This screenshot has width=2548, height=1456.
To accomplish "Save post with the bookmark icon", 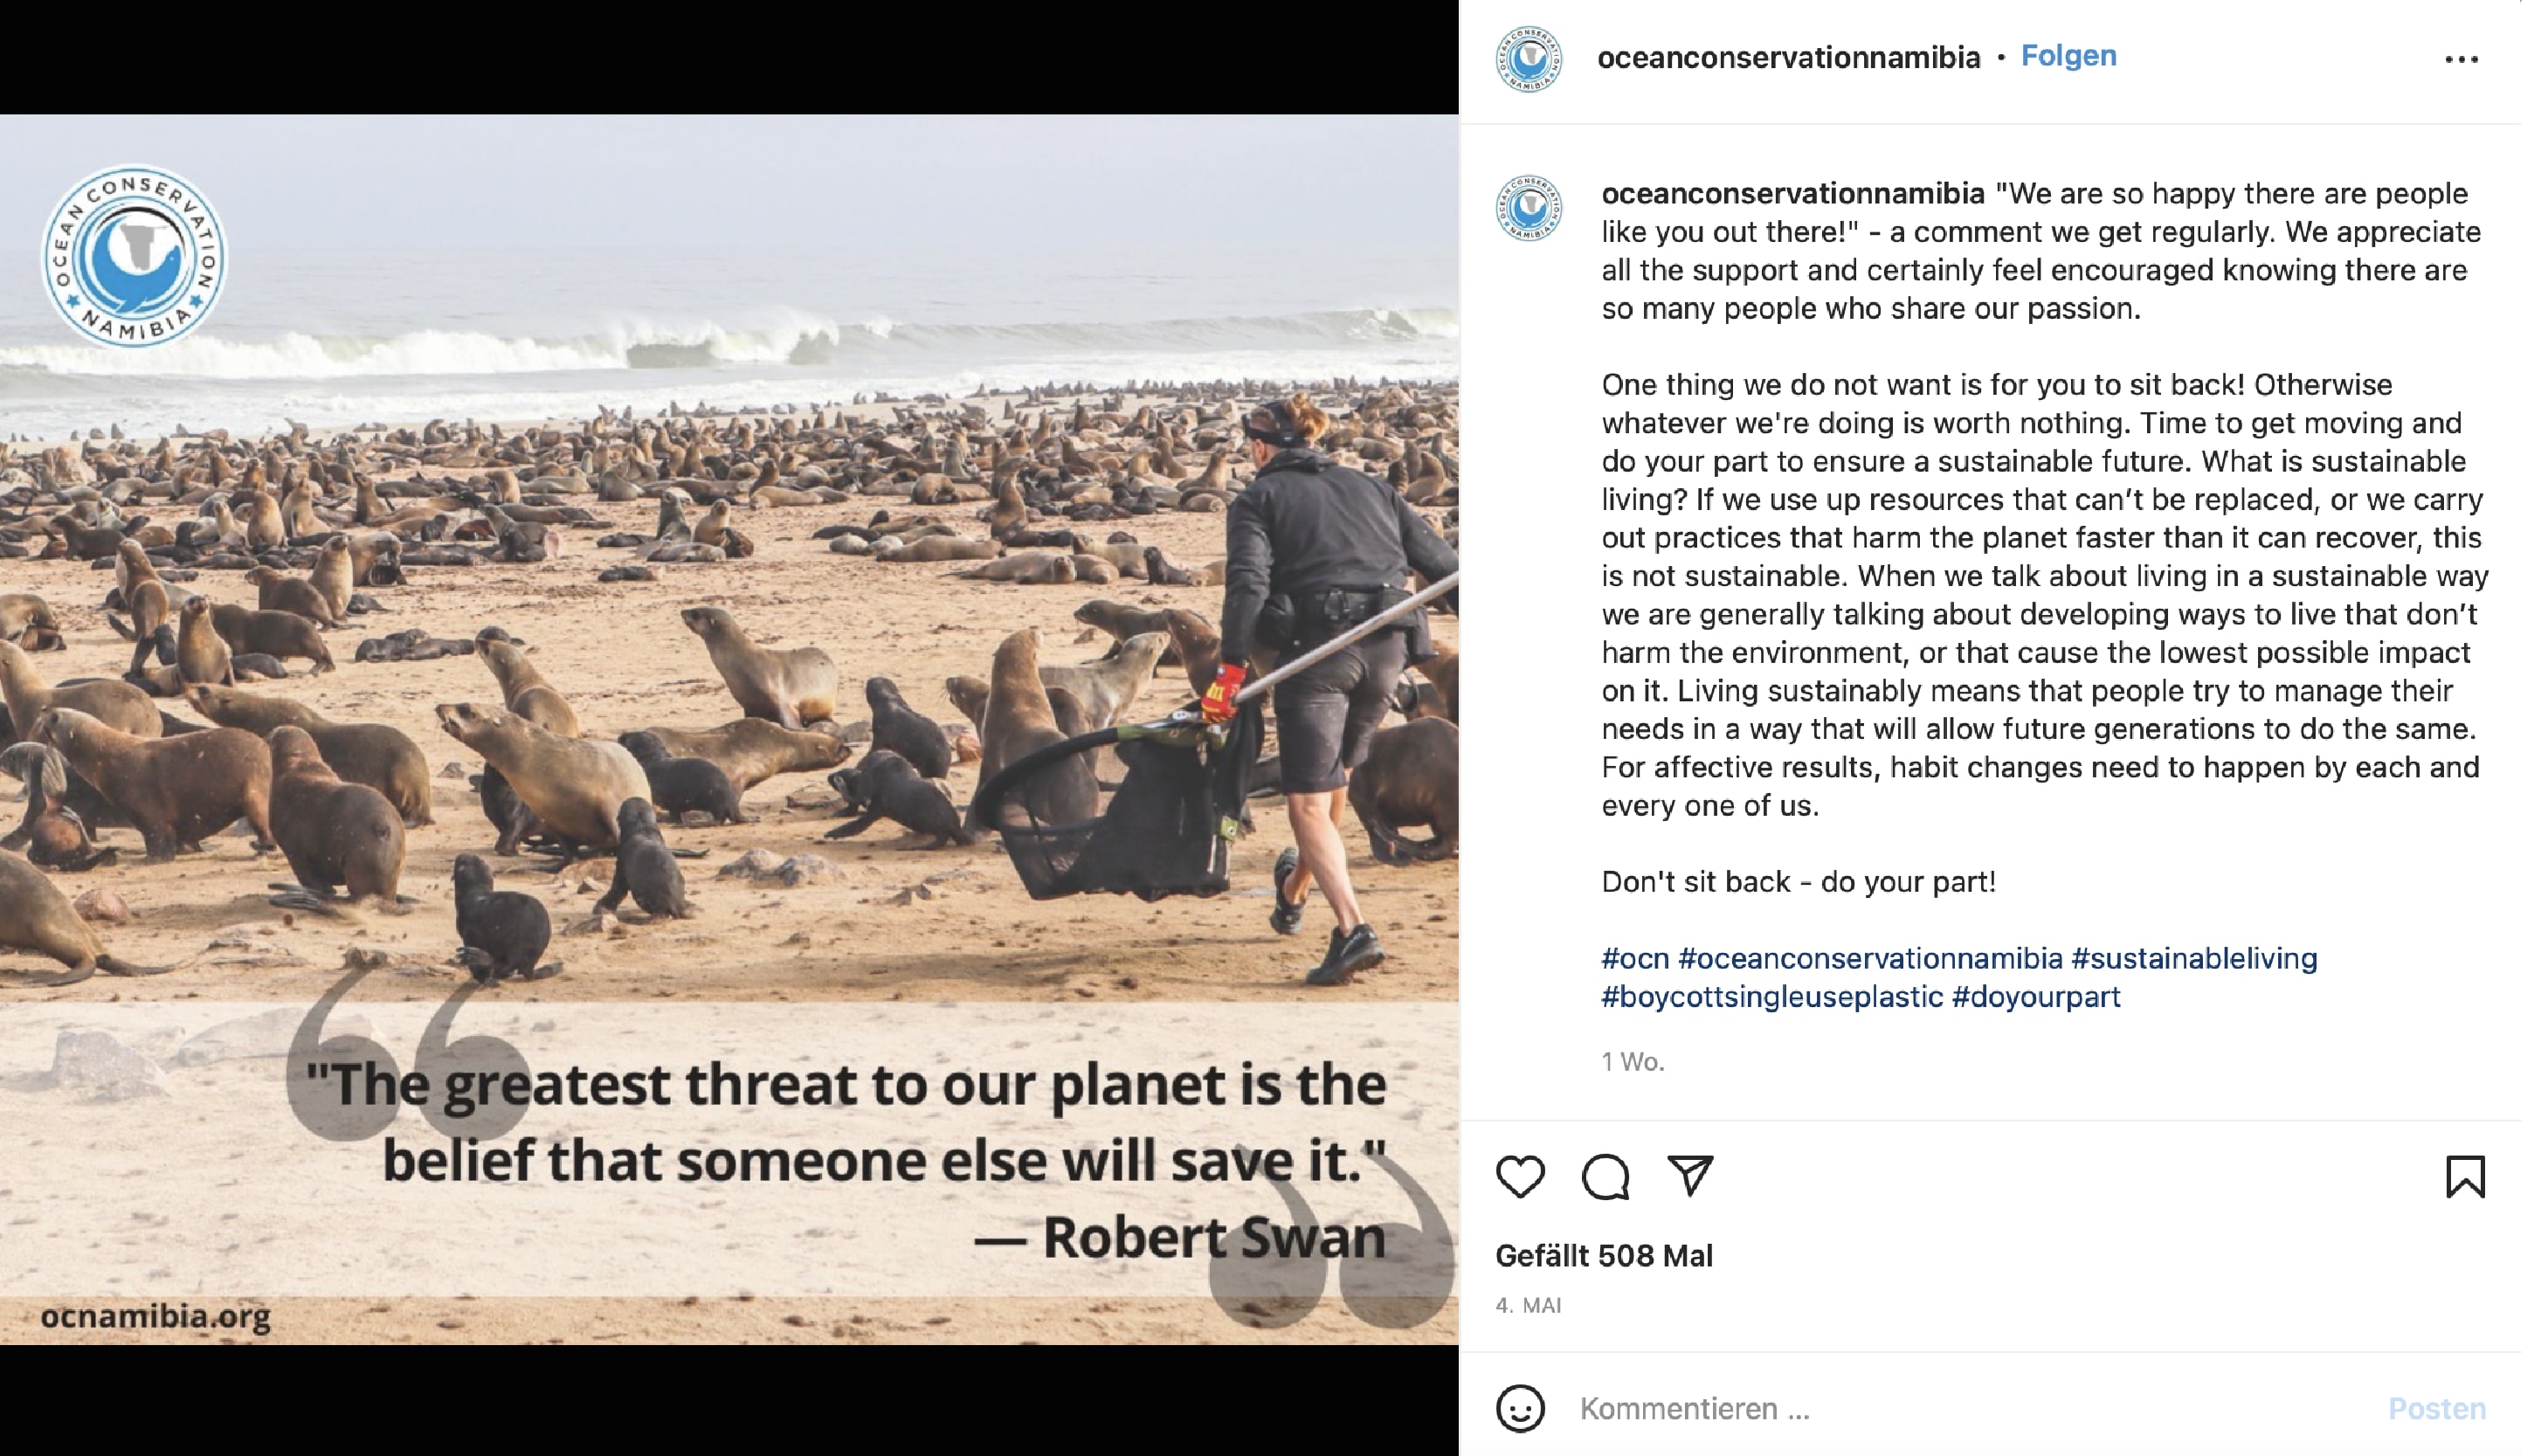I will pyautogui.click(x=2465, y=1176).
